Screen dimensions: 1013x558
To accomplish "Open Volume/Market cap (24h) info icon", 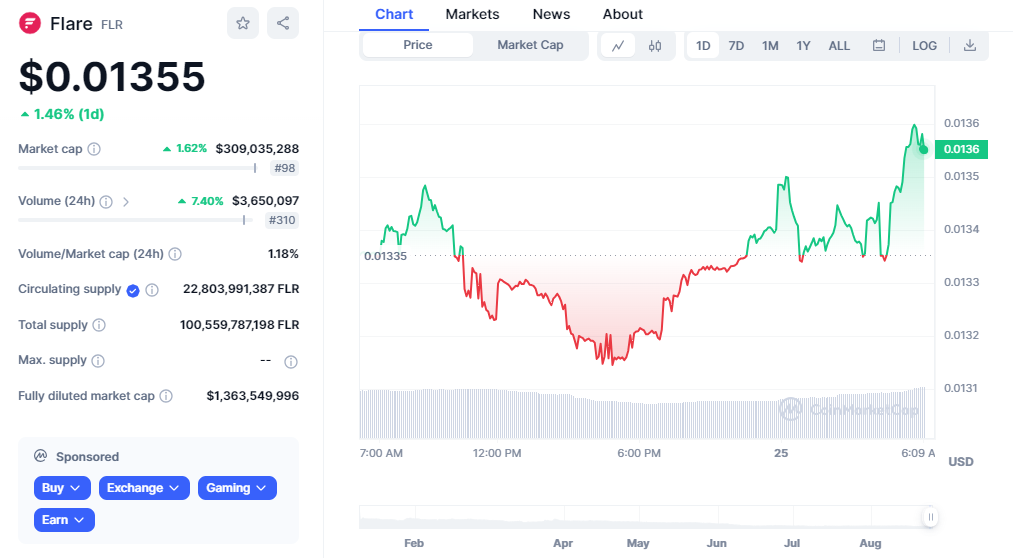I will 175,254.
